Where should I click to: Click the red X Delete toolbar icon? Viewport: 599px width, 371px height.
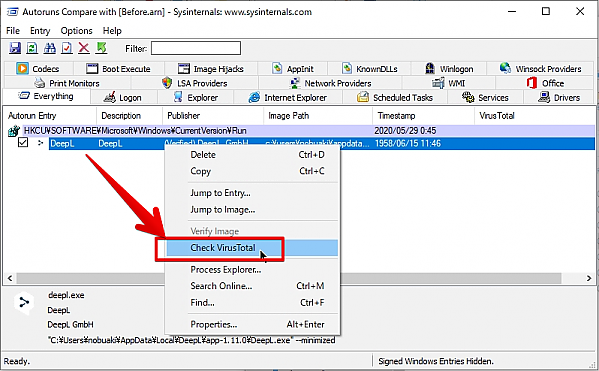(84, 48)
